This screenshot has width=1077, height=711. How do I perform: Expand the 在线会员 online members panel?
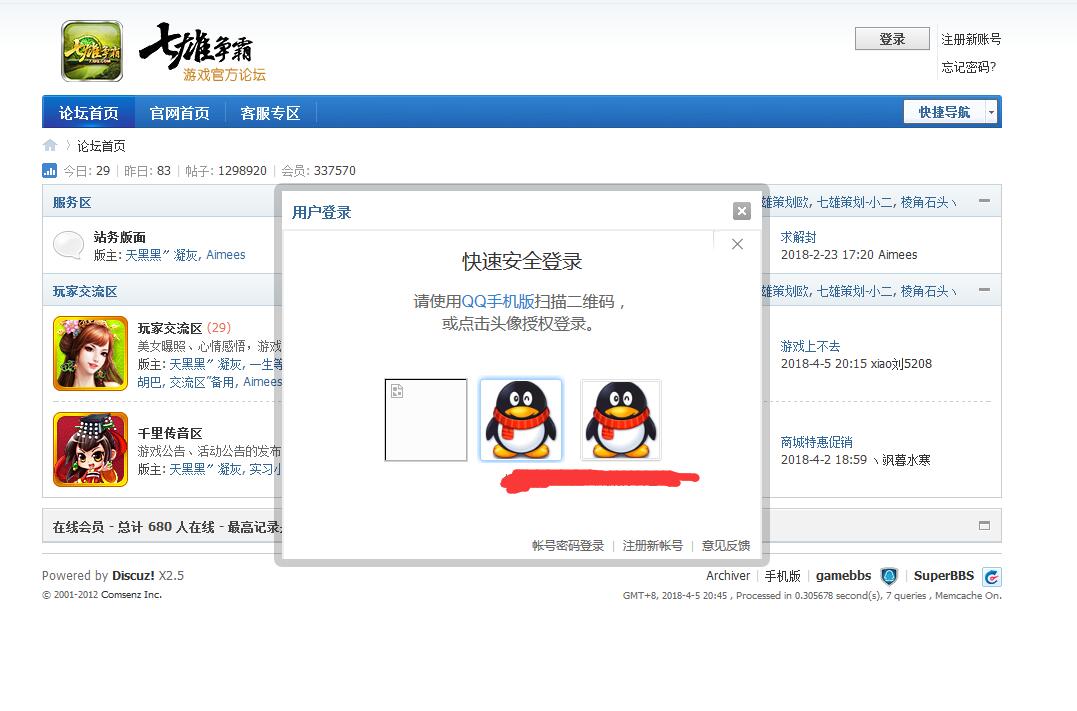[x=984, y=526]
